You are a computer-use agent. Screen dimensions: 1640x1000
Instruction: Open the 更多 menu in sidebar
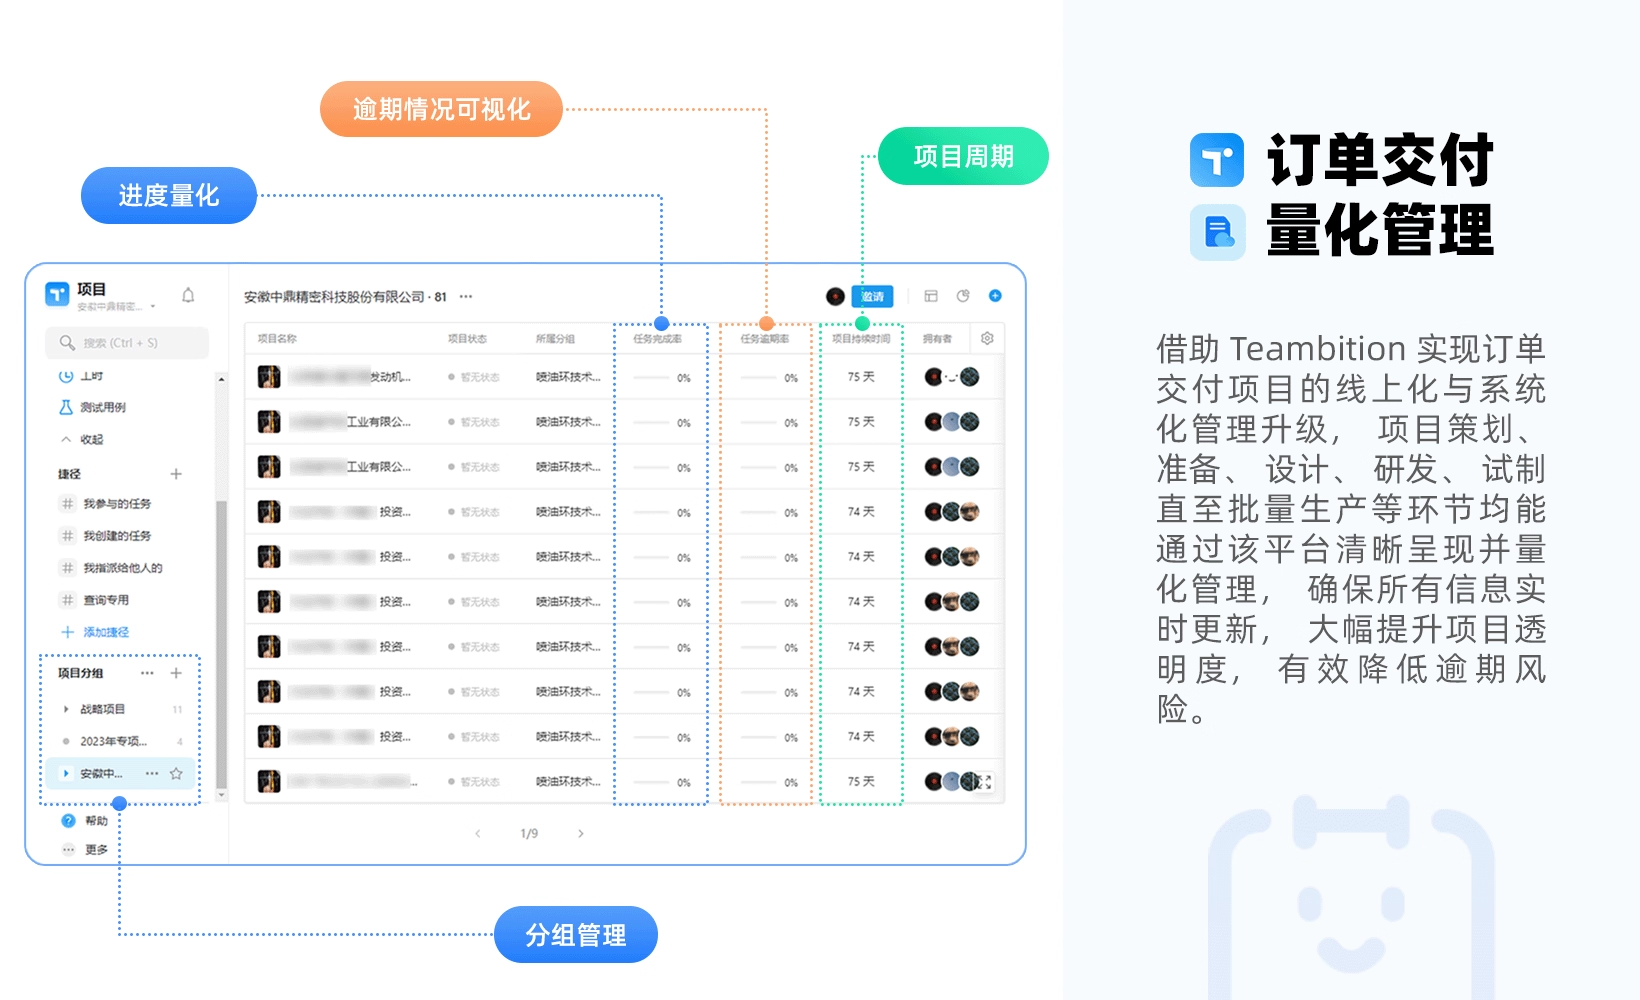point(84,849)
